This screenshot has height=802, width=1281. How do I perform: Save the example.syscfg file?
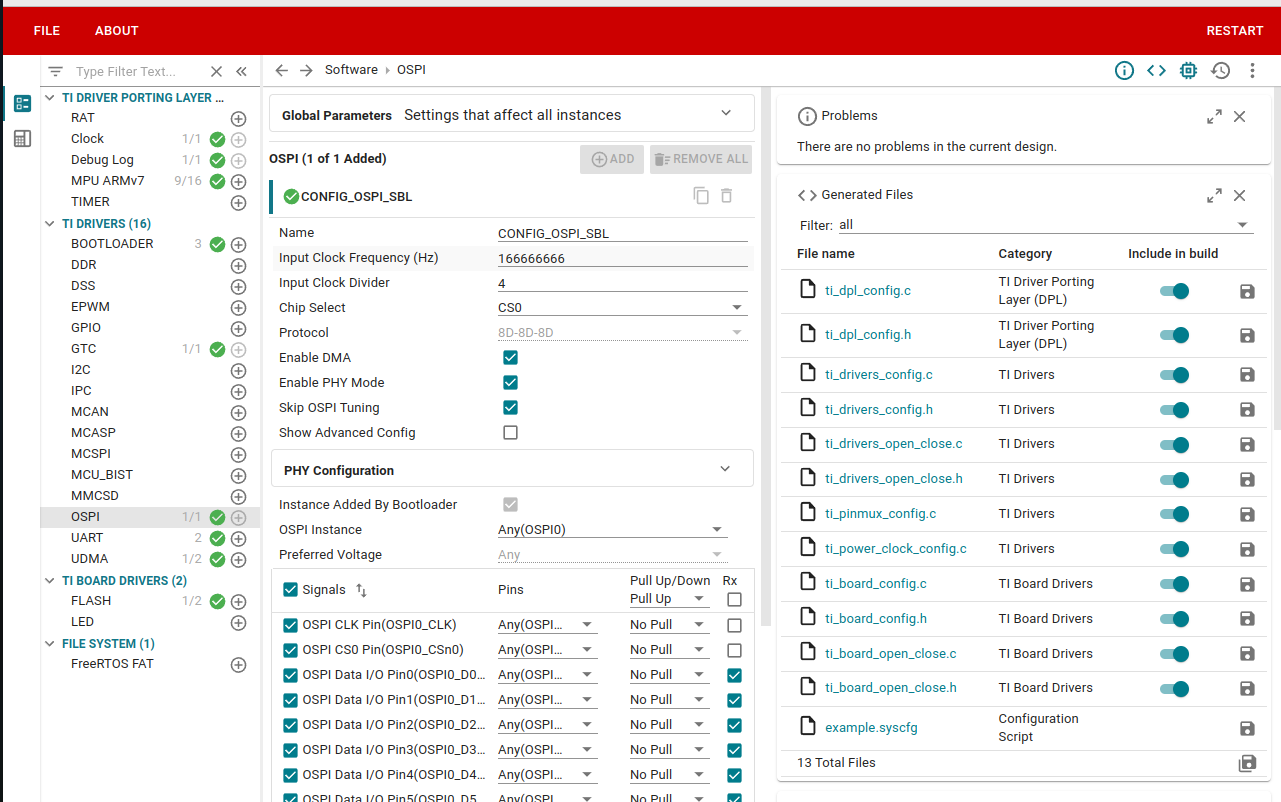coord(1247,728)
